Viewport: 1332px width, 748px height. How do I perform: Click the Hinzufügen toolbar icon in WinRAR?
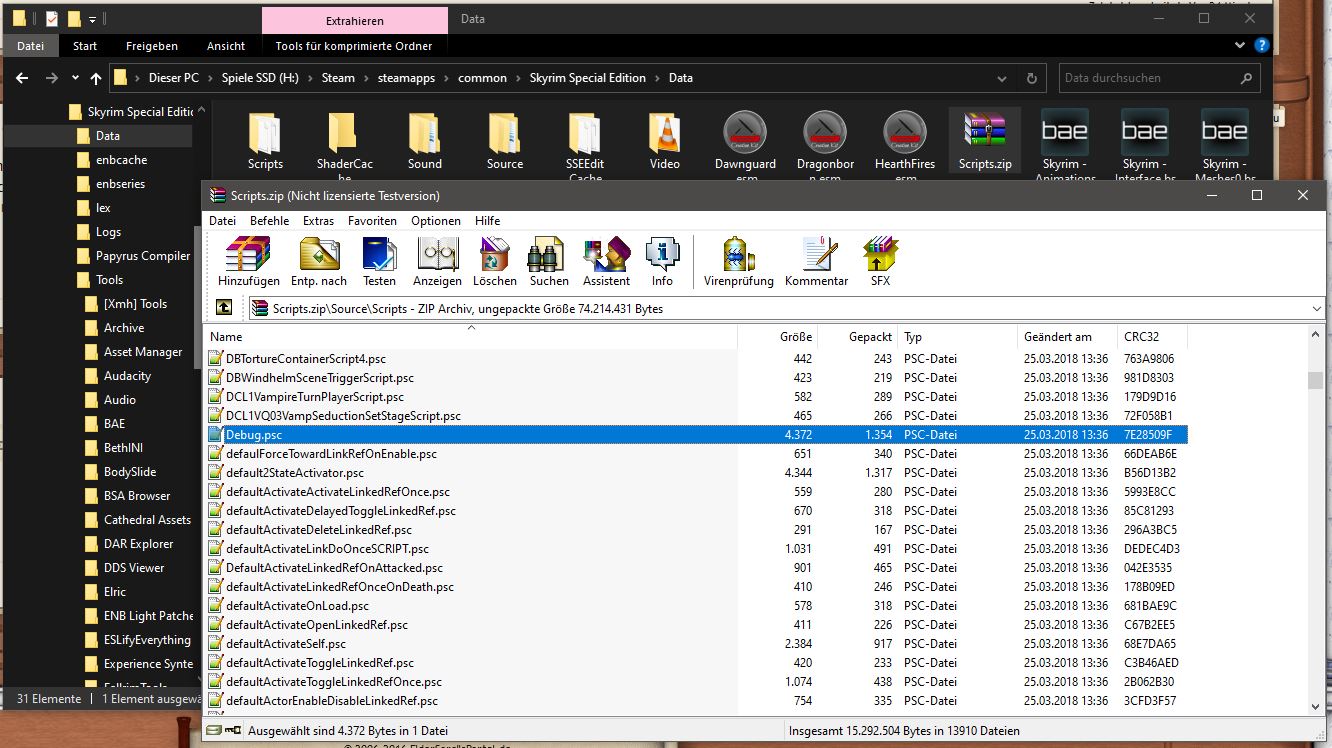pyautogui.click(x=248, y=262)
